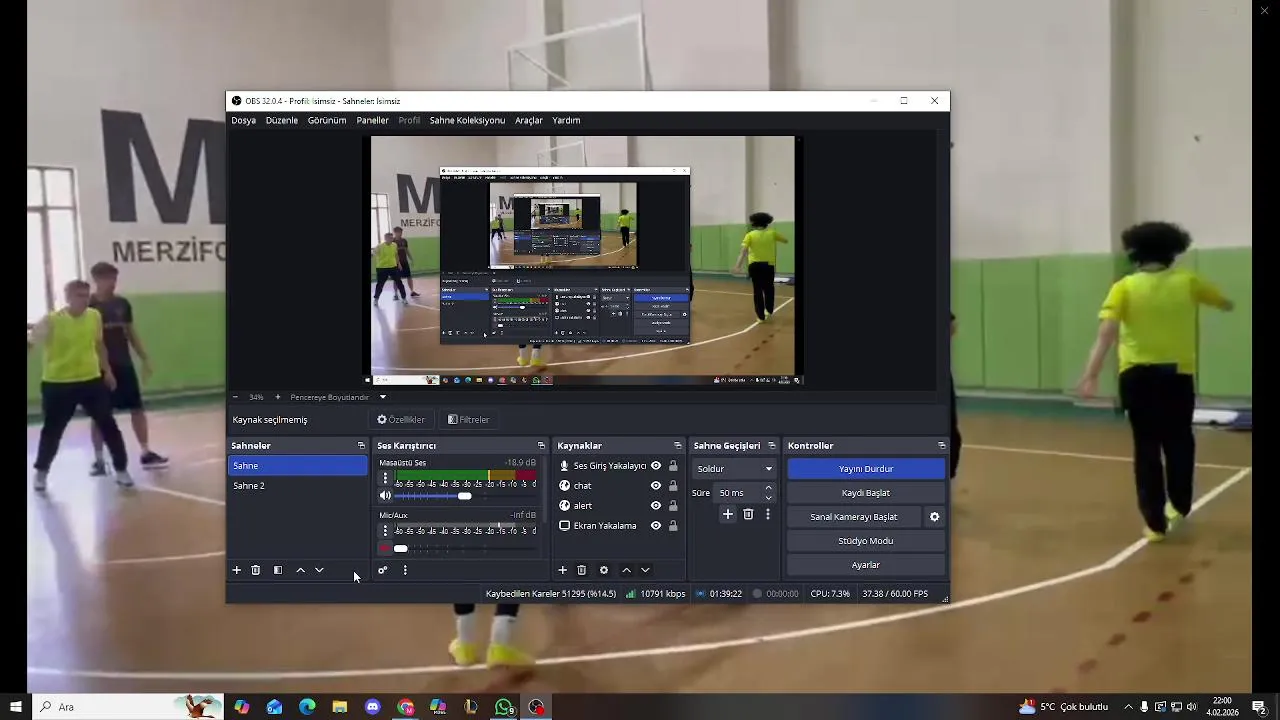The image size is (1280, 720).
Task: Click the OBS preview canvas
Action: (583, 260)
